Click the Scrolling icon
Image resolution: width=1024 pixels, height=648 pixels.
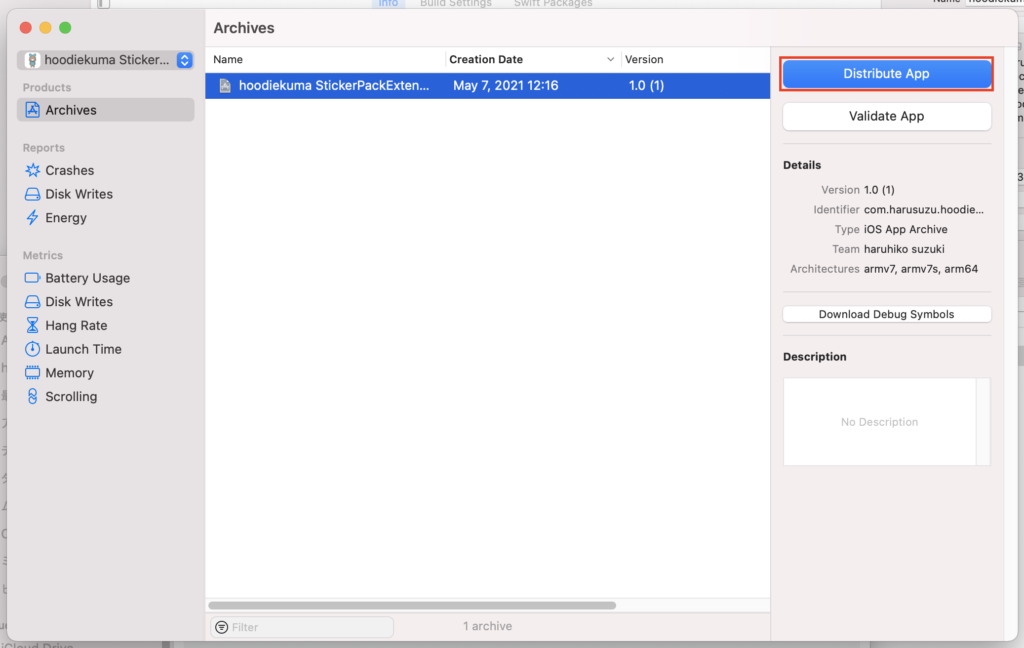pyautogui.click(x=32, y=397)
